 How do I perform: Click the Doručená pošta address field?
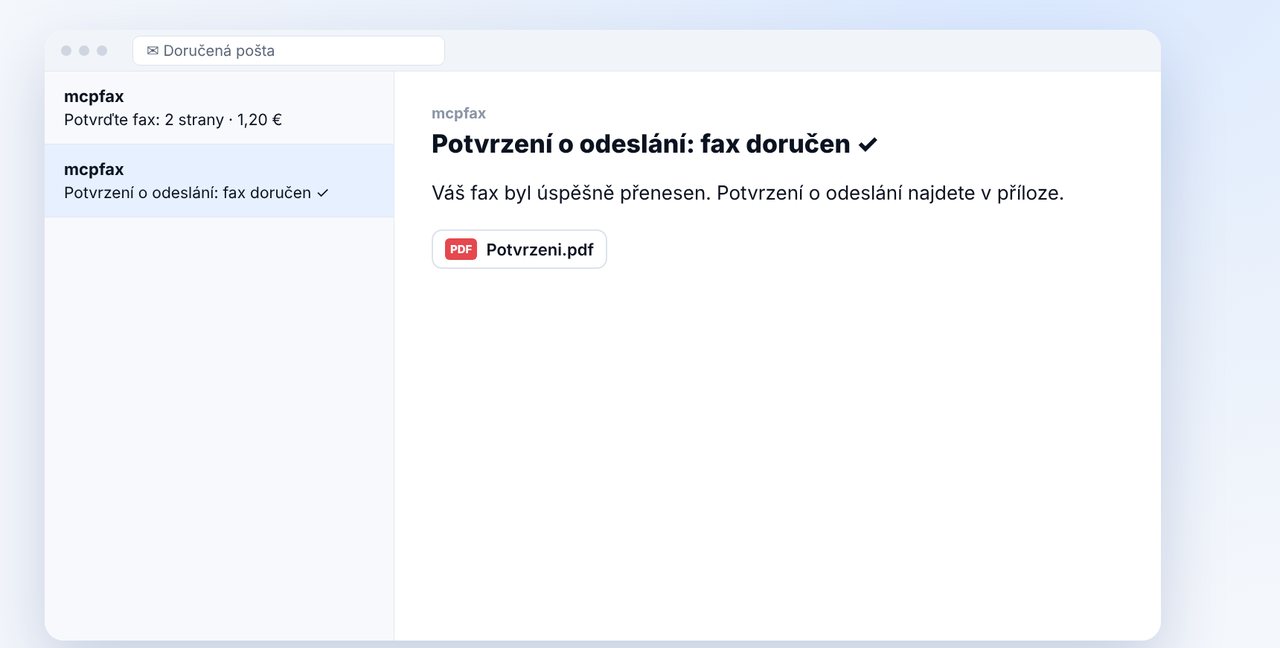coord(288,51)
